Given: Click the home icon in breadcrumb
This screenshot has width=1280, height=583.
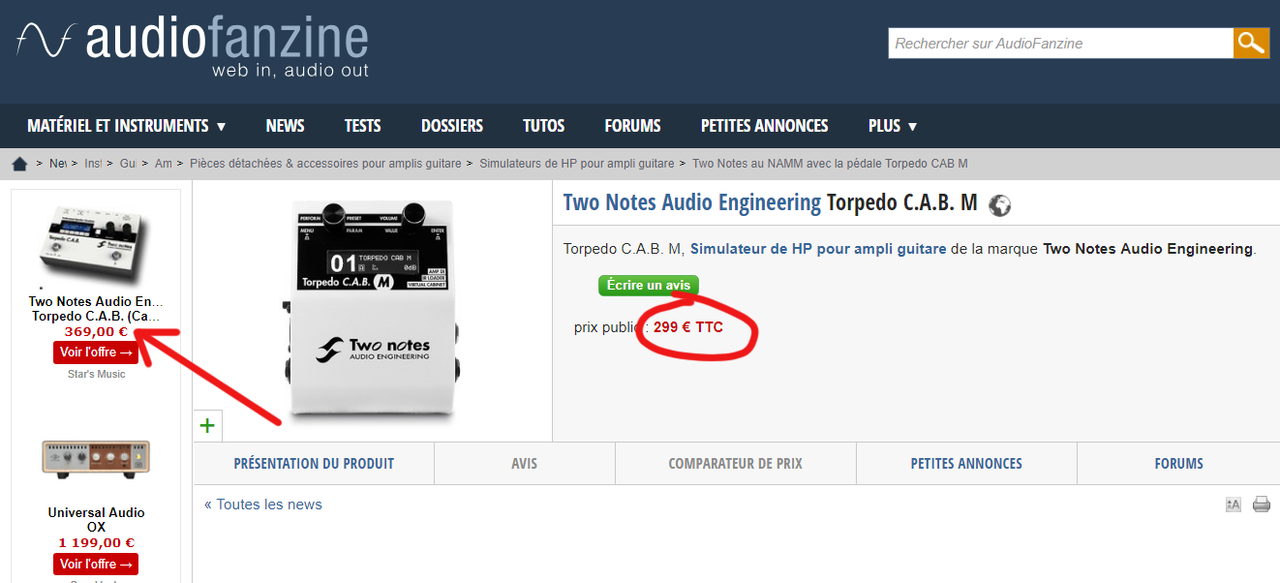Looking at the screenshot, I should (x=19, y=163).
